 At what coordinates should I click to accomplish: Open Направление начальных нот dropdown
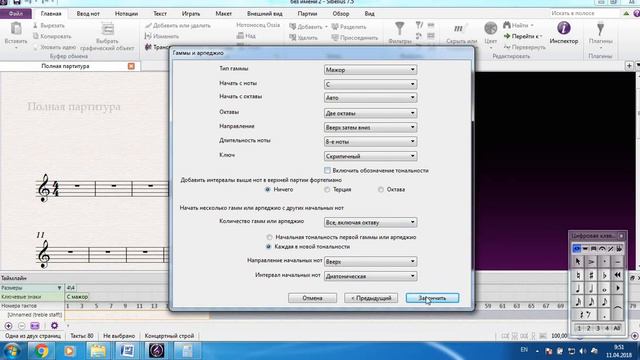click(370, 262)
